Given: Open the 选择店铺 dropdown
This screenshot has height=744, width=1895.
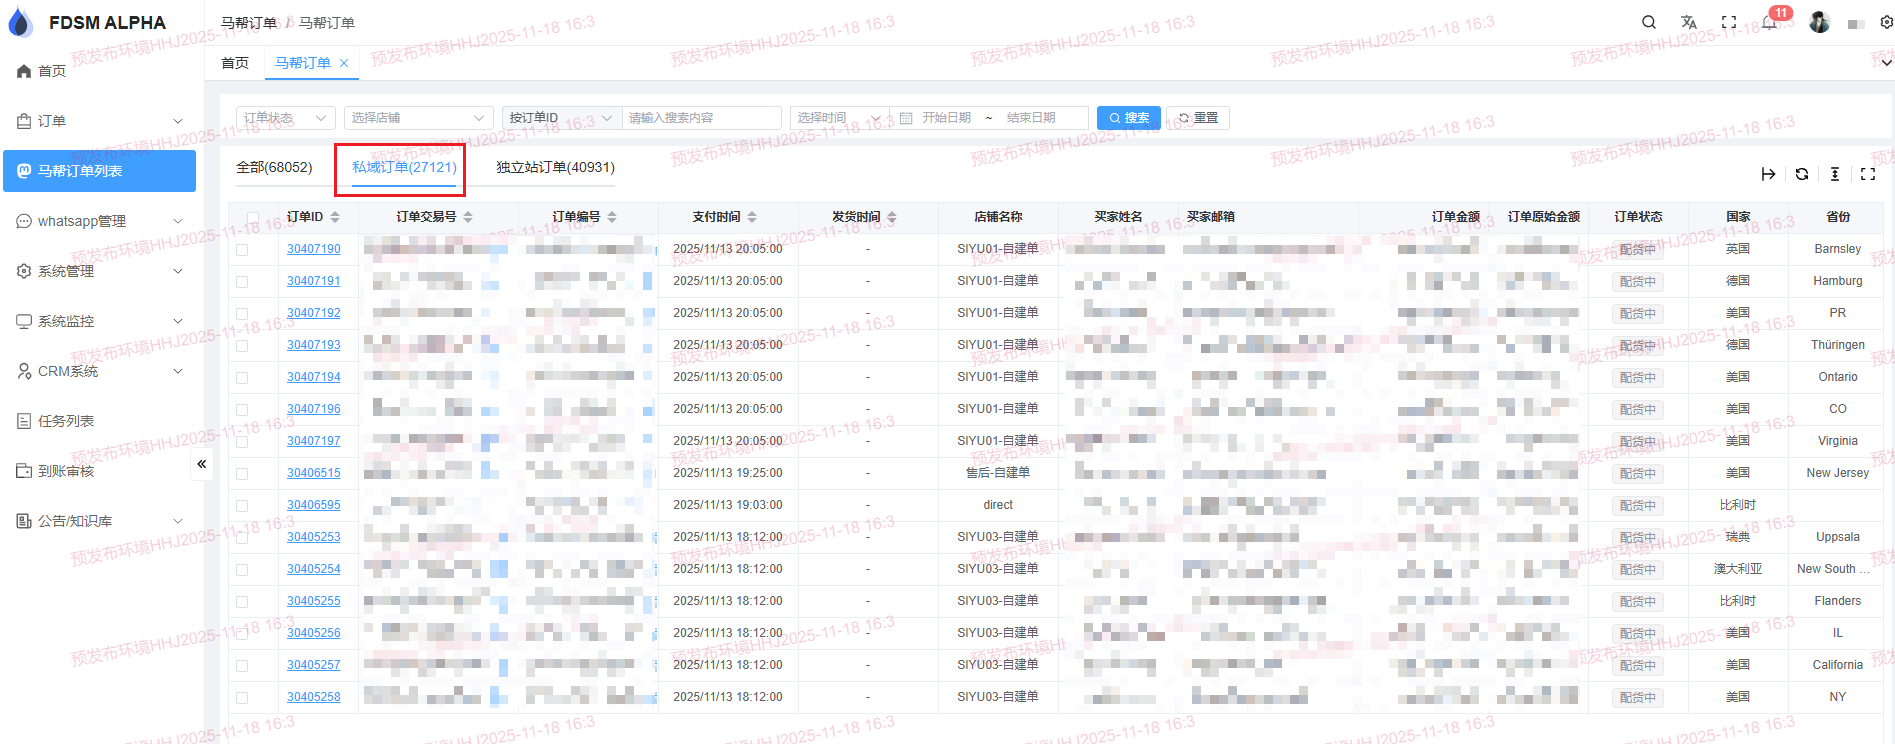Looking at the screenshot, I should (x=418, y=118).
